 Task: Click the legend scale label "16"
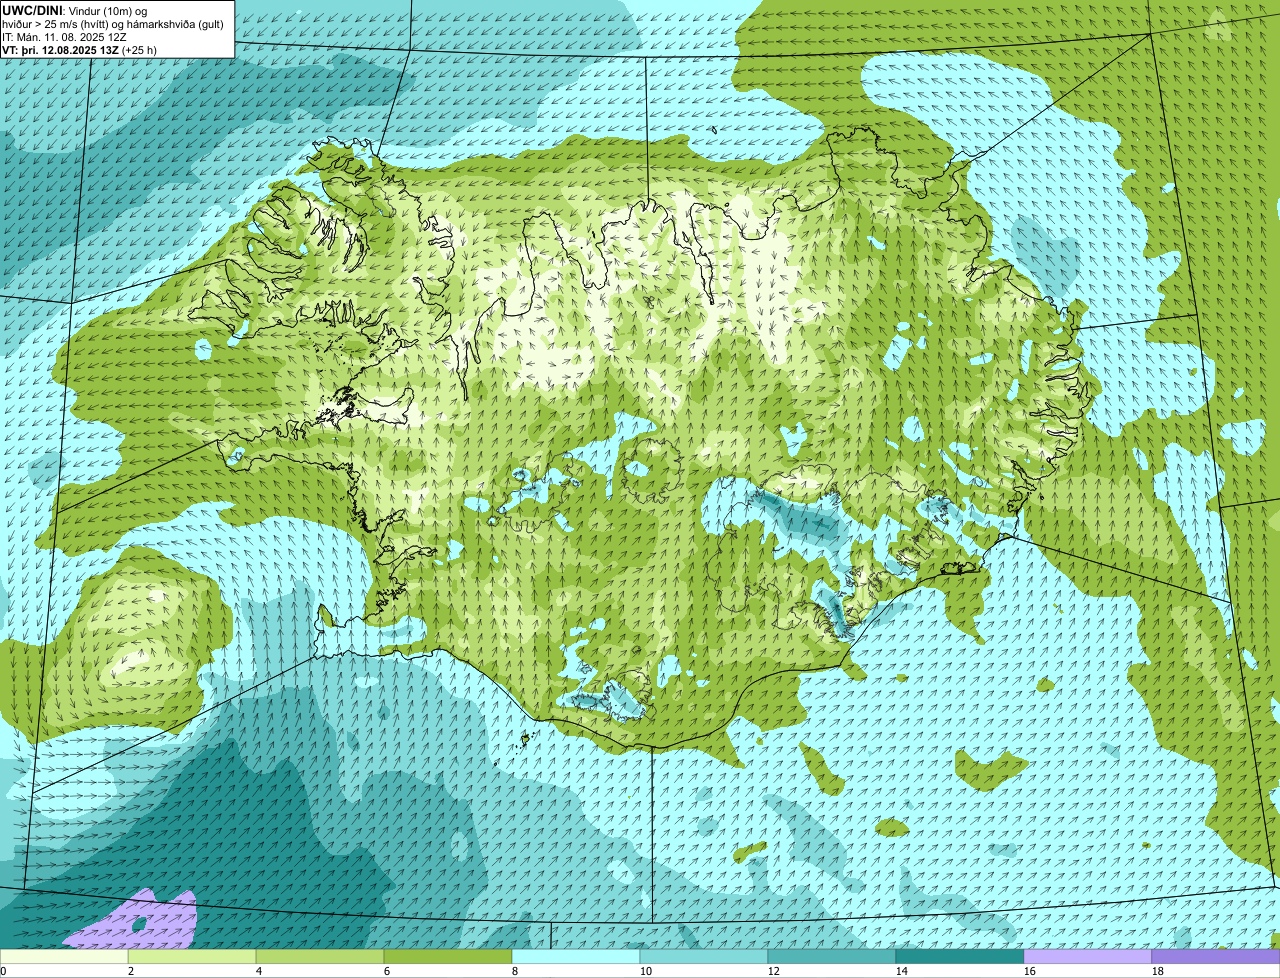click(x=1030, y=971)
